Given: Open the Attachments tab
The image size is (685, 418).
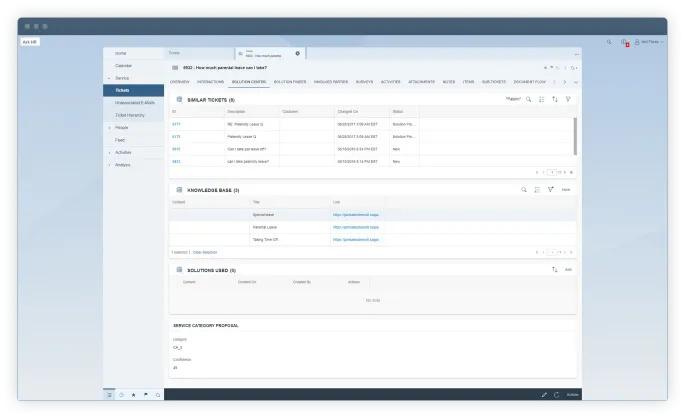Looking at the screenshot, I should (x=421, y=81).
